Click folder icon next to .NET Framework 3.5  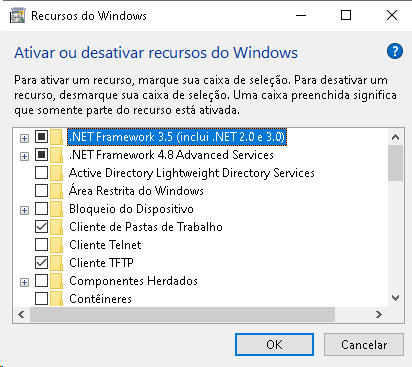point(57,137)
